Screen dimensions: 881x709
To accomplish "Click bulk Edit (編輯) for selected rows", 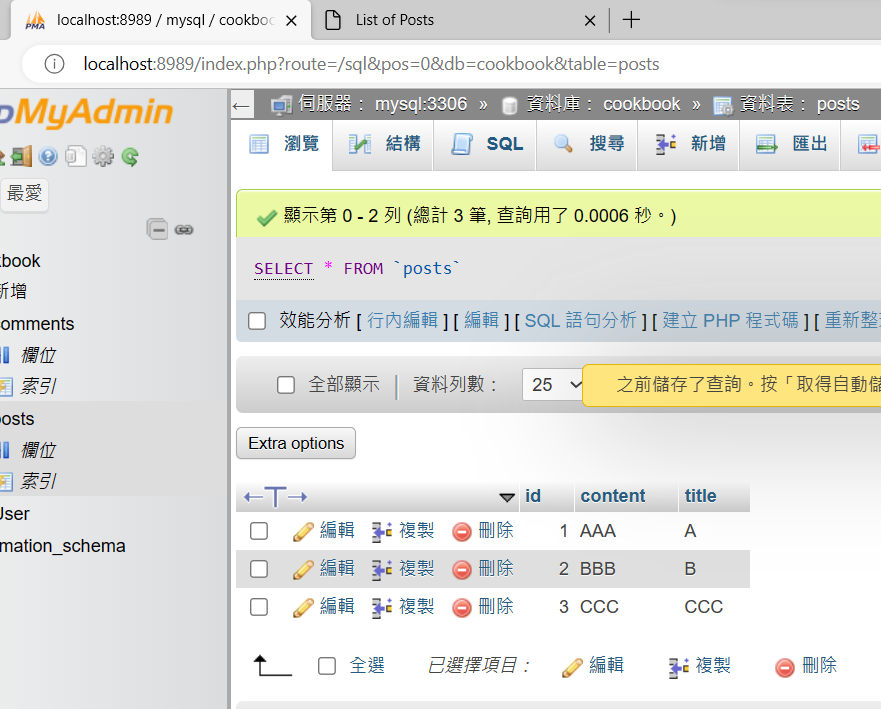I will 593,666.
